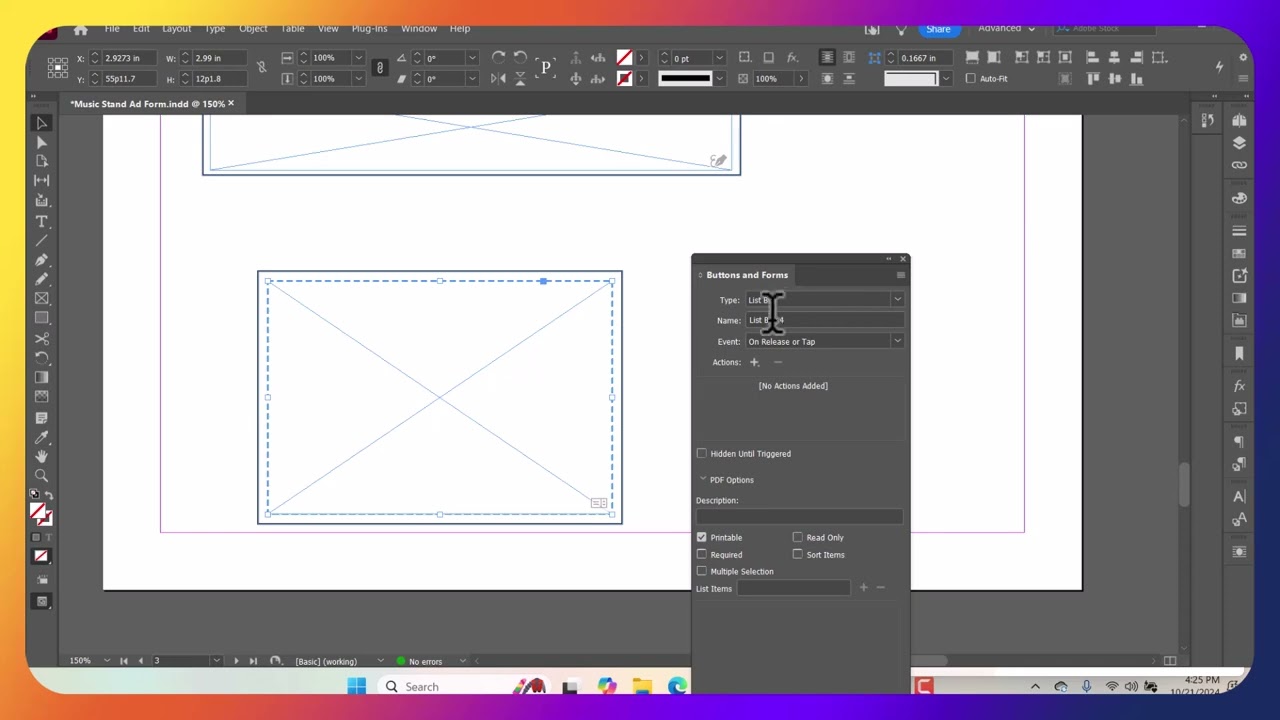
Task: Select the Page tool
Action: [41, 161]
